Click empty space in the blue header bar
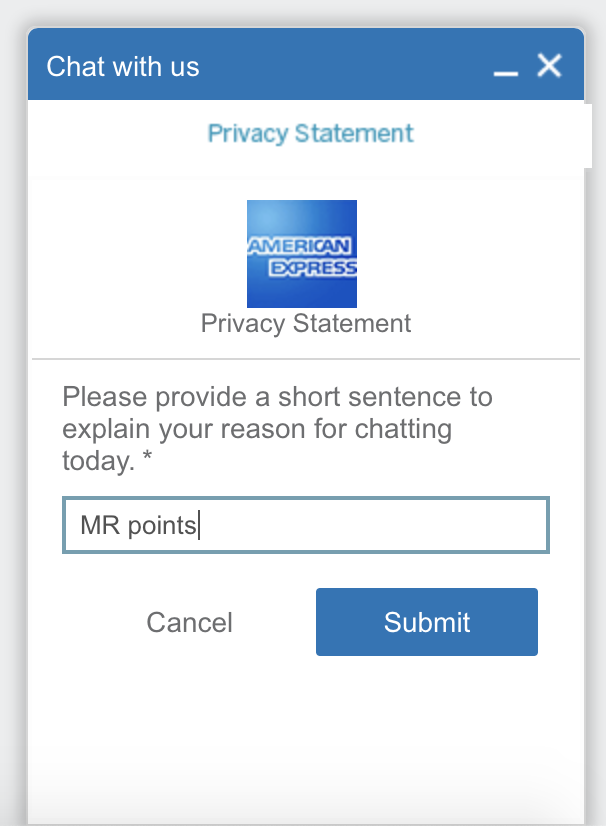Viewport: 606px width, 826px height. pyautogui.click(x=350, y=67)
